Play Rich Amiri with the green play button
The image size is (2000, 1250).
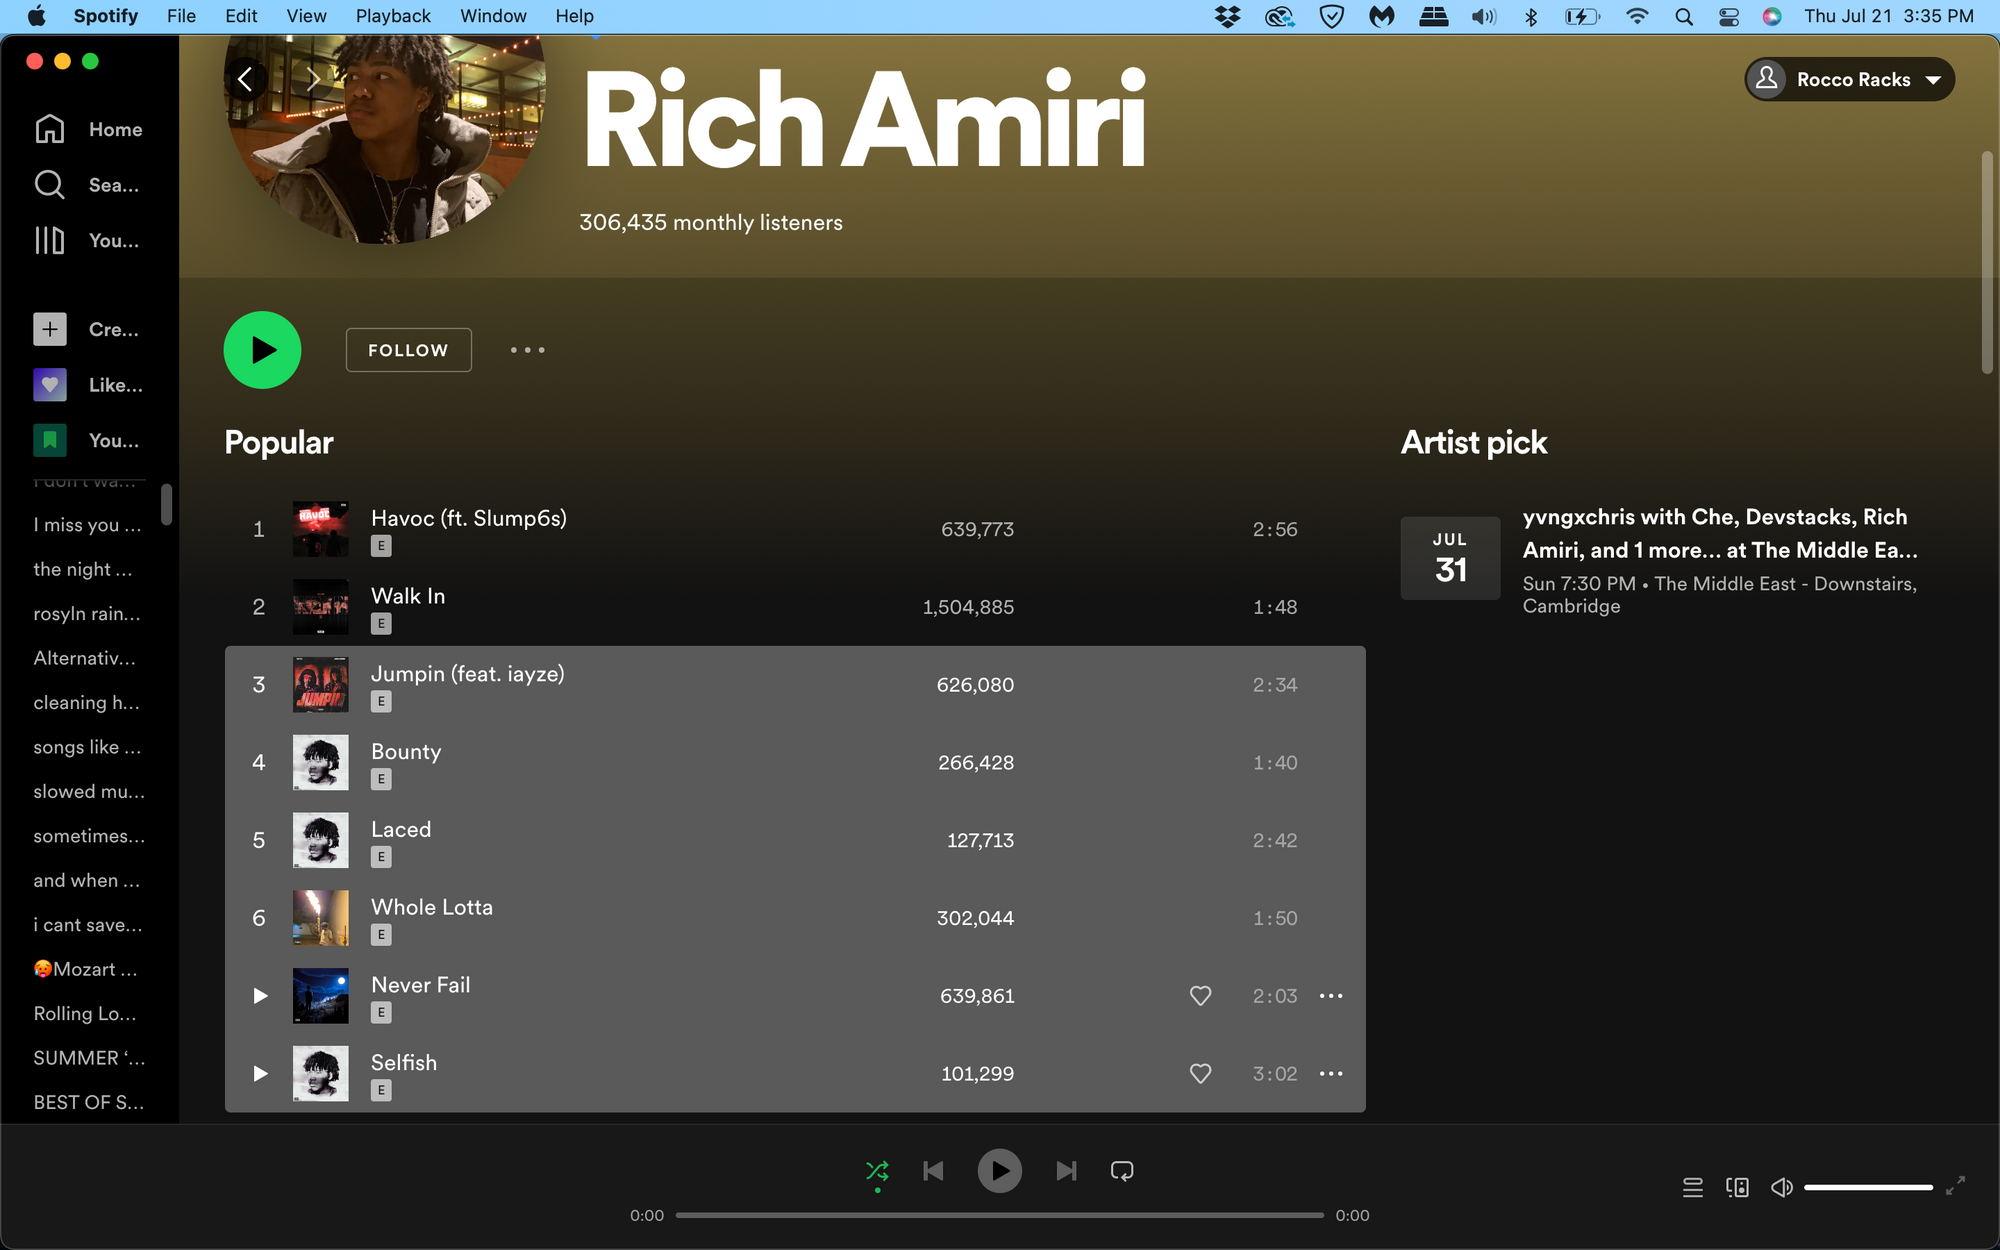coord(262,350)
